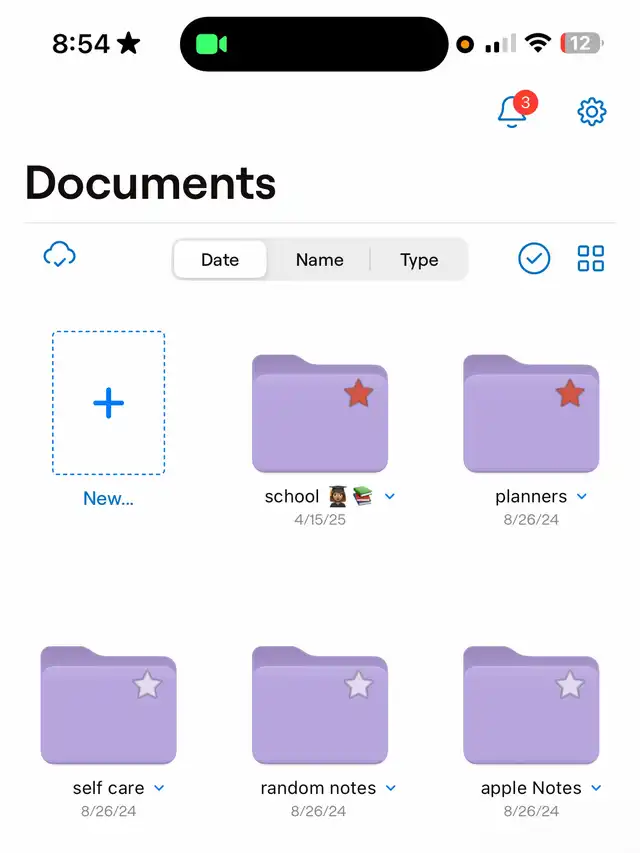Open the settings gear
This screenshot has height=853, width=640.
pyautogui.click(x=592, y=111)
